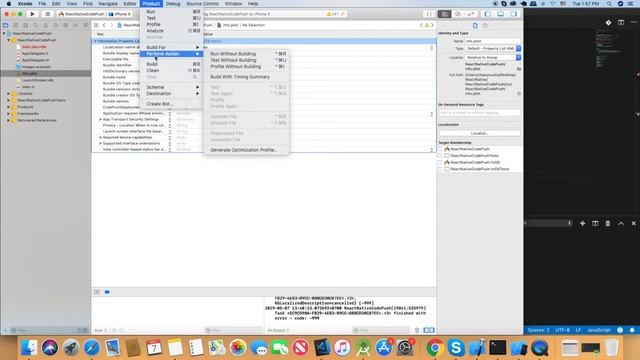
Task: Expand the Frameworks folder in the navigator
Action: tap(8, 113)
